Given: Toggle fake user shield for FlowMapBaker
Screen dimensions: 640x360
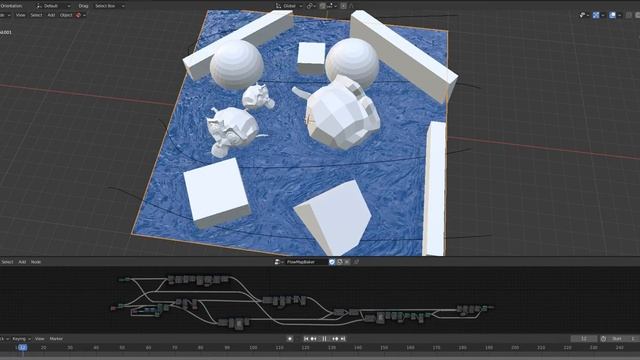Looking at the screenshot, I should (332, 262).
